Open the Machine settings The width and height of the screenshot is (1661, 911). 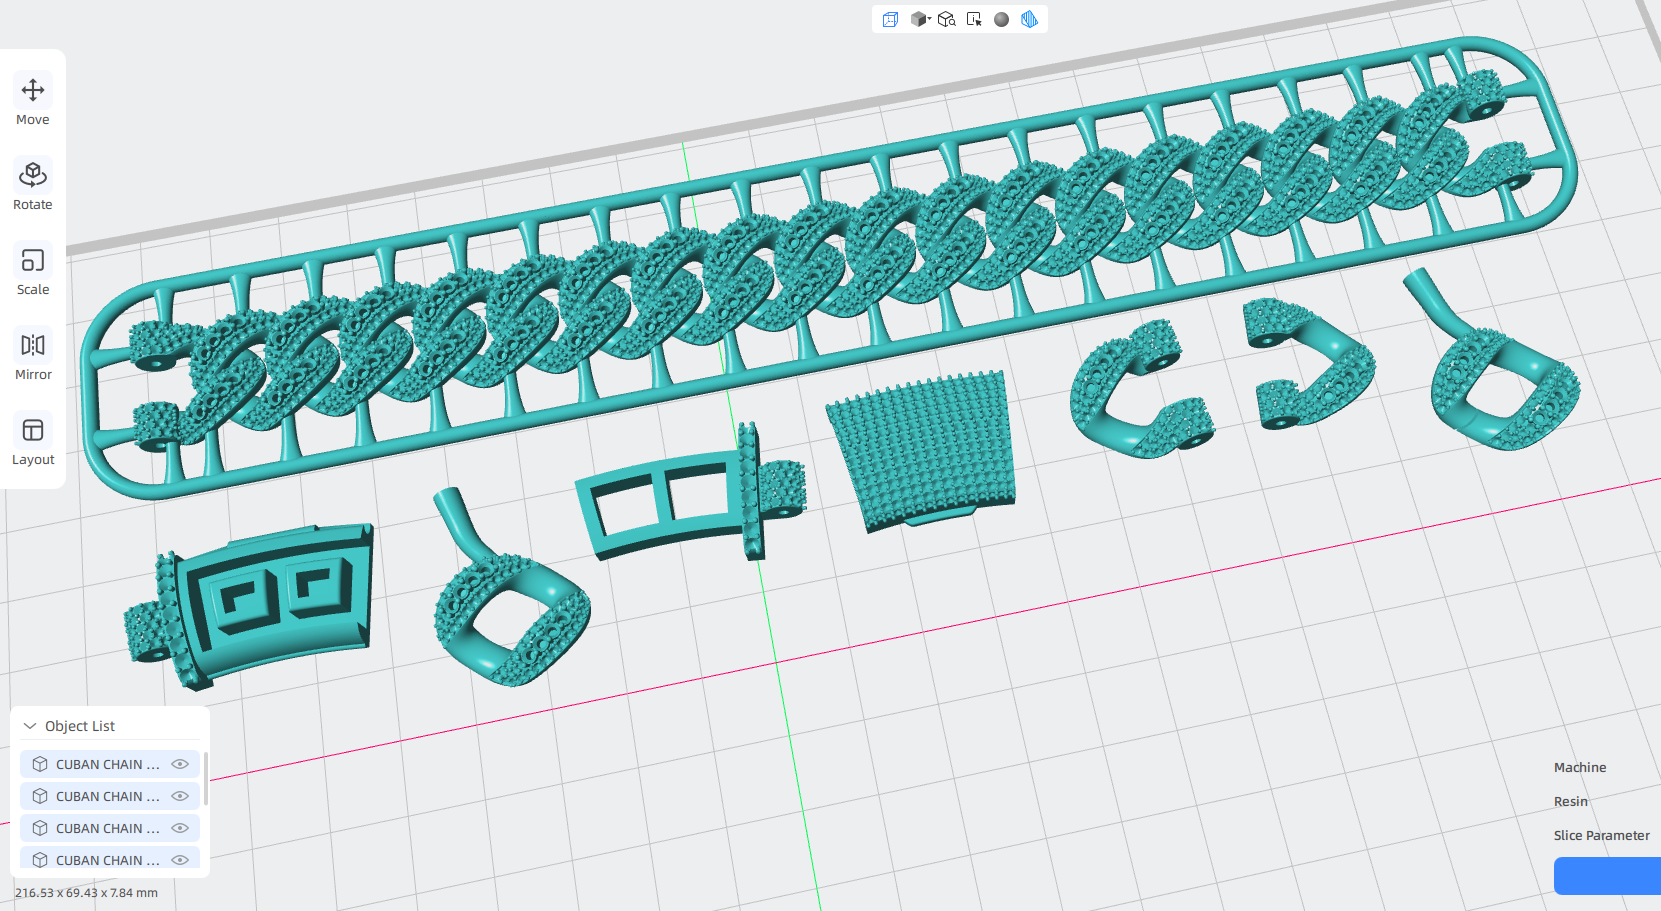click(1580, 768)
